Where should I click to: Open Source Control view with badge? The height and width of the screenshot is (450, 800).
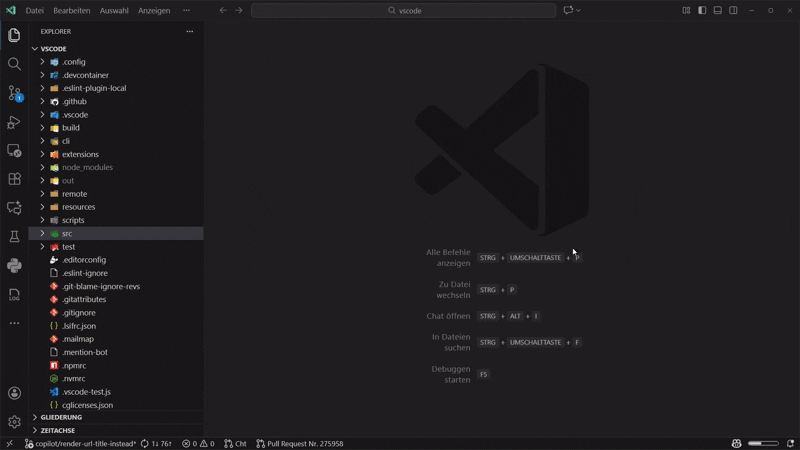[15, 93]
